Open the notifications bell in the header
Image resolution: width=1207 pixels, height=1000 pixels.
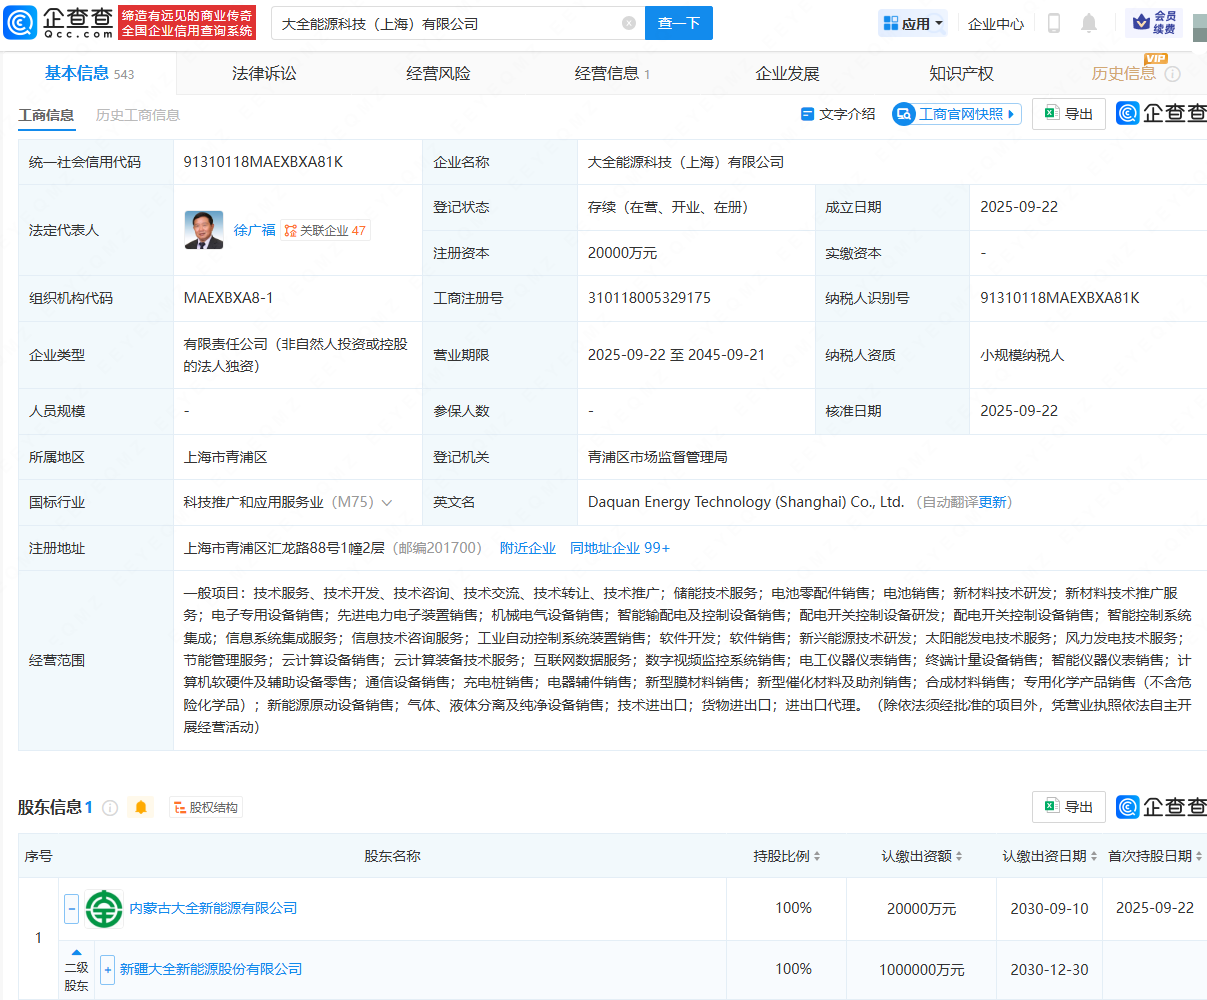[x=1089, y=23]
